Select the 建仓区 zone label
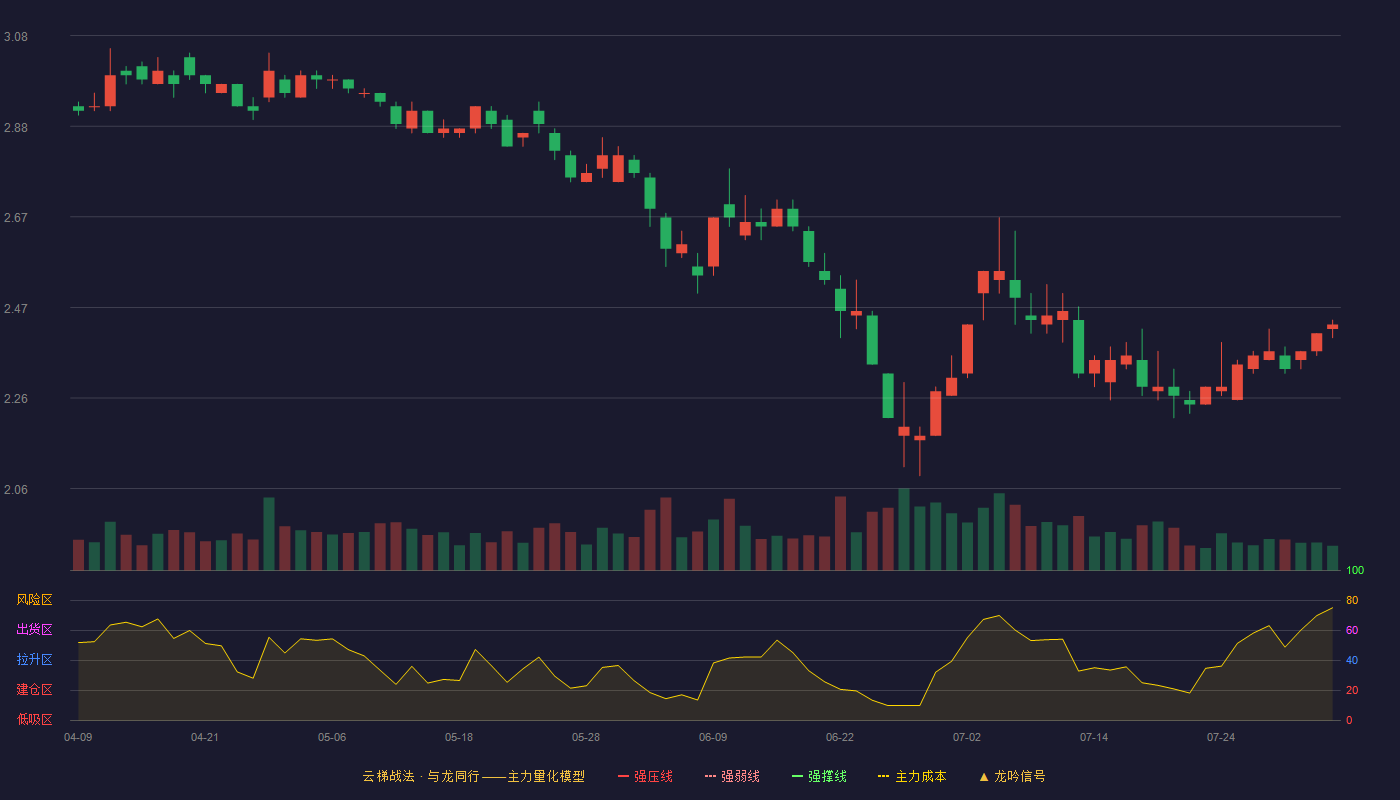This screenshot has width=1400, height=800. 35,690
